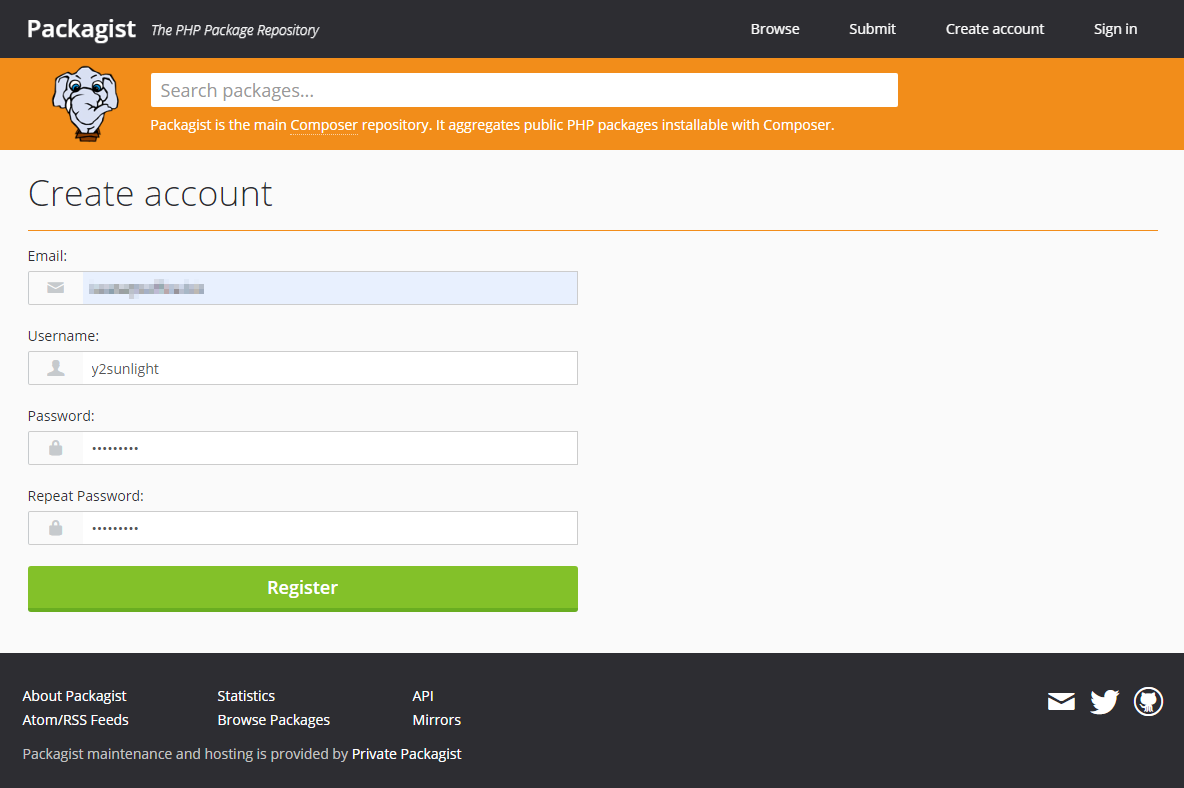Open the Sign in page
The height and width of the screenshot is (788, 1184).
tap(1115, 29)
